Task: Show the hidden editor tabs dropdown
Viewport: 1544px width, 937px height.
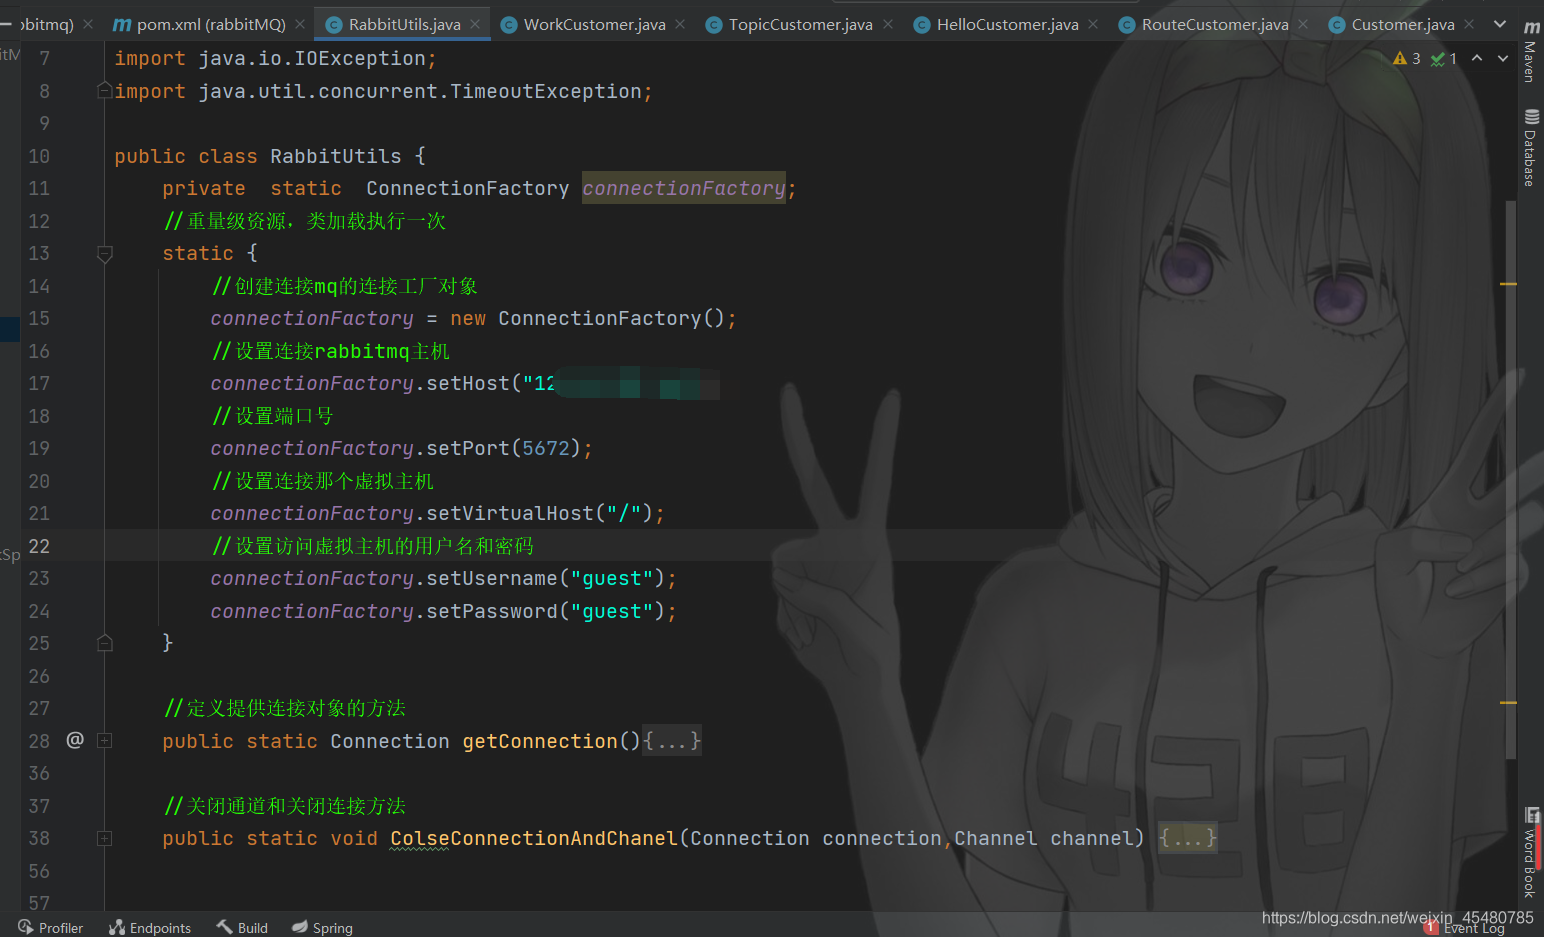Action: point(1500,24)
